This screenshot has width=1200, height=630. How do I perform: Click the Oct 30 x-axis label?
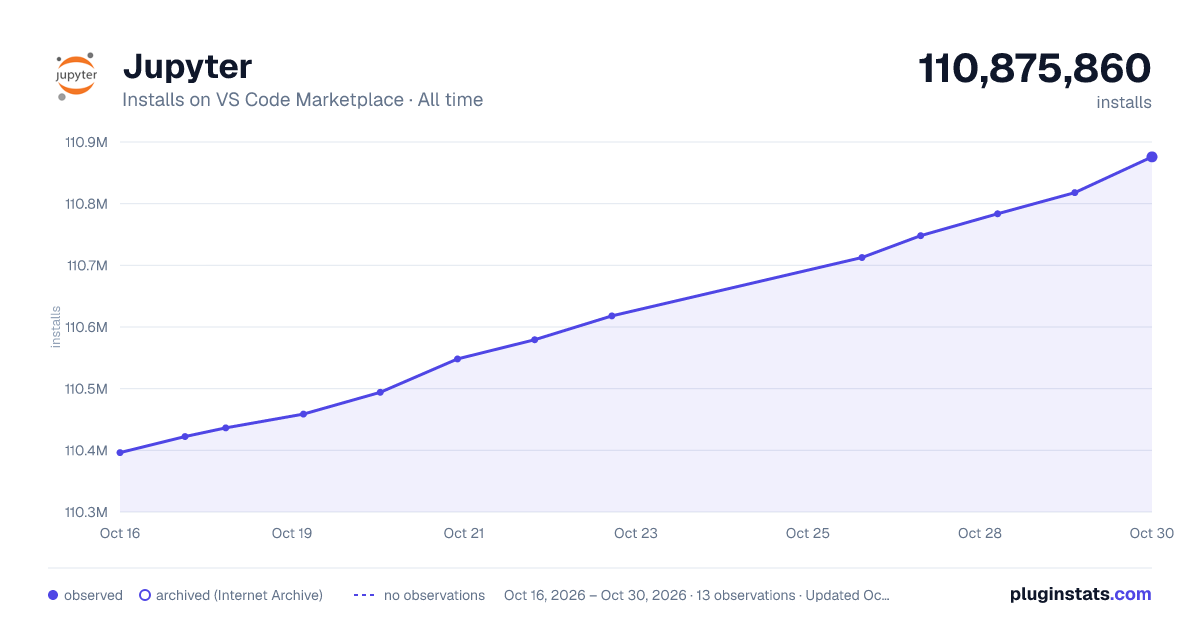point(1151,533)
